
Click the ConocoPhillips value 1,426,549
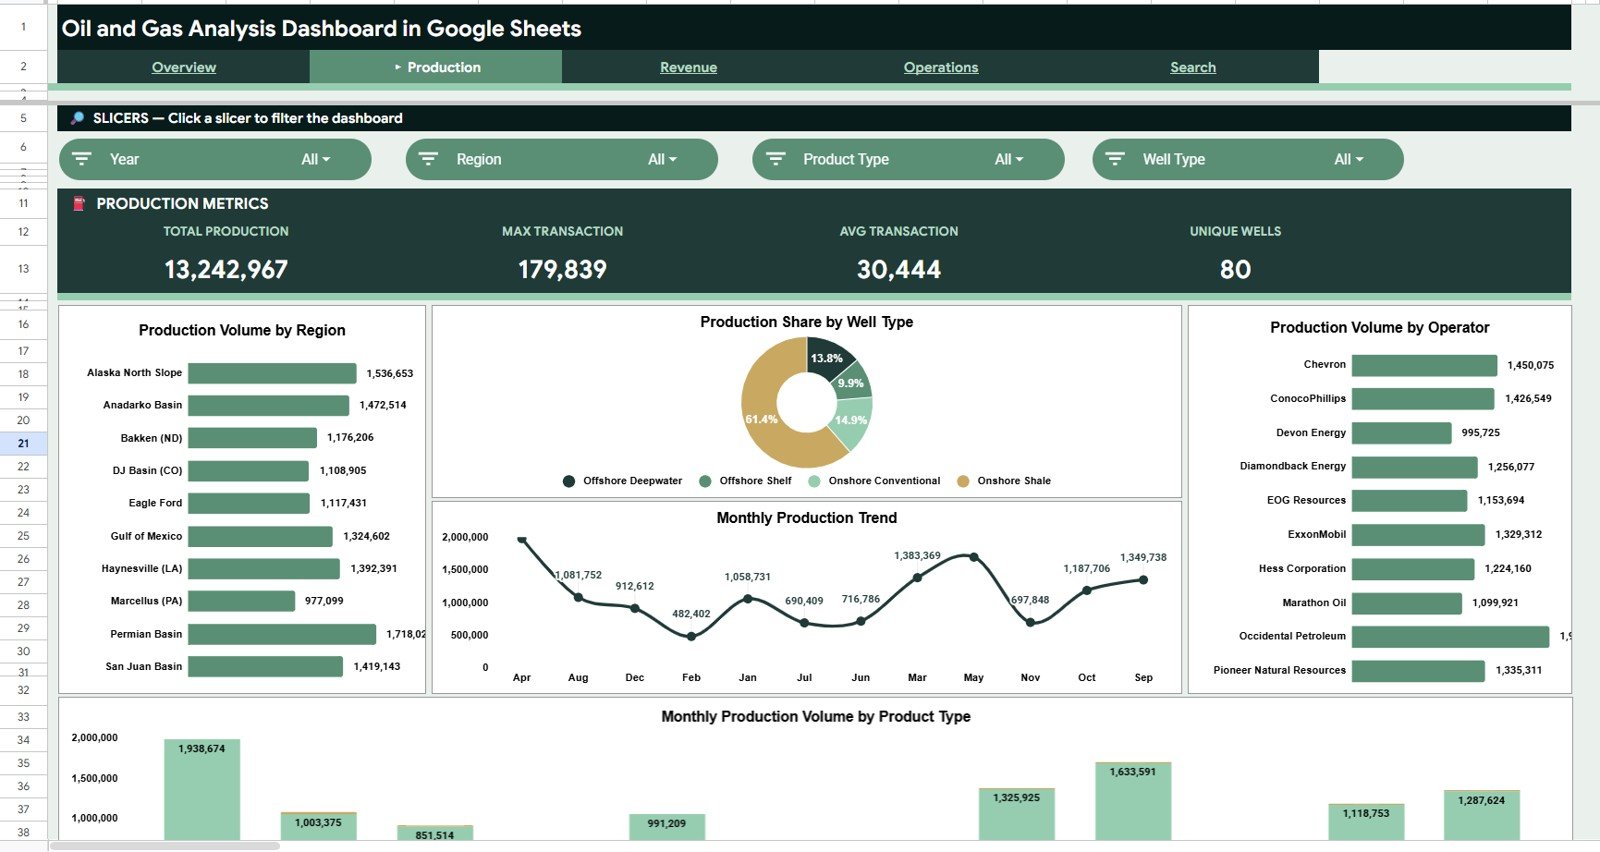[x=1529, y=399]
